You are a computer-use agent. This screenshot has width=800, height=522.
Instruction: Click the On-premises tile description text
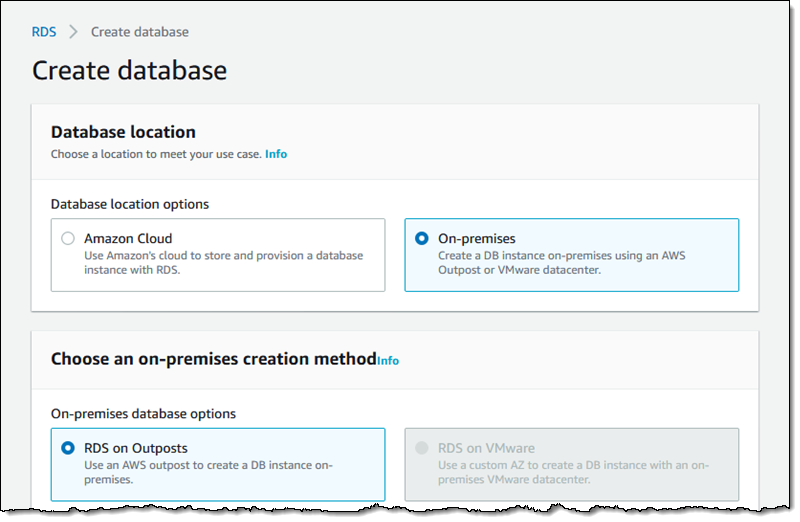click(561, 262)
